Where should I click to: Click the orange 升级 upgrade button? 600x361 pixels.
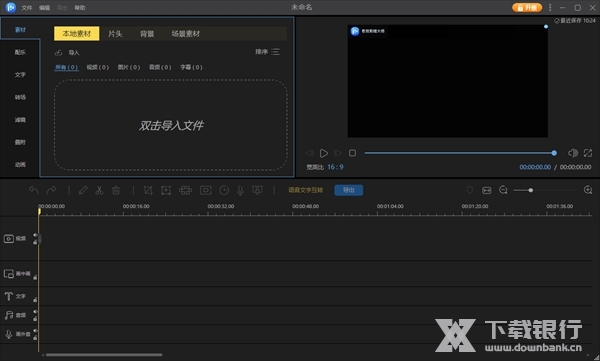click(x=527, y=8)
